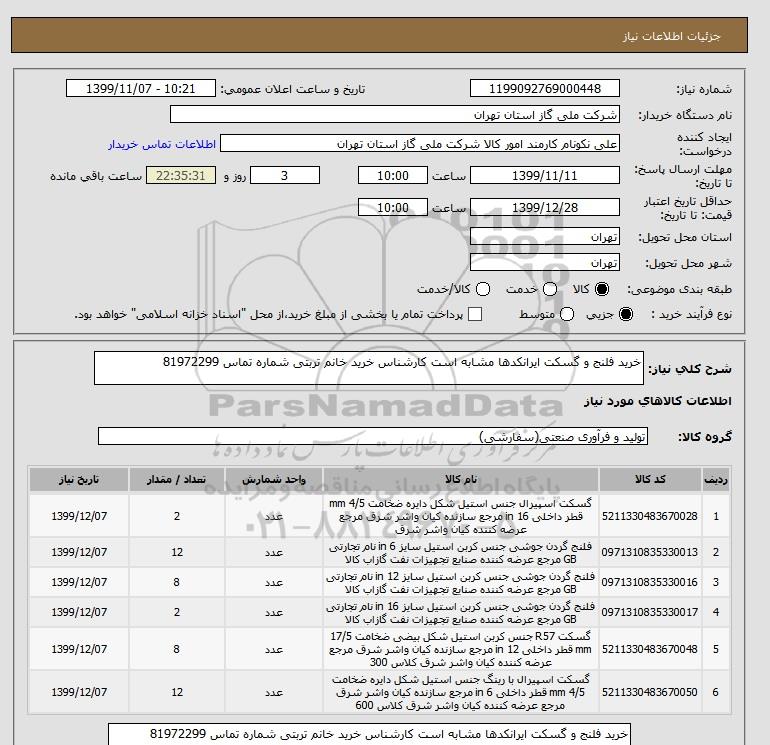Click the کد کالا column header
Image resolution: width=770 pixels, height=745 pixels.
(x=650, y=479)
